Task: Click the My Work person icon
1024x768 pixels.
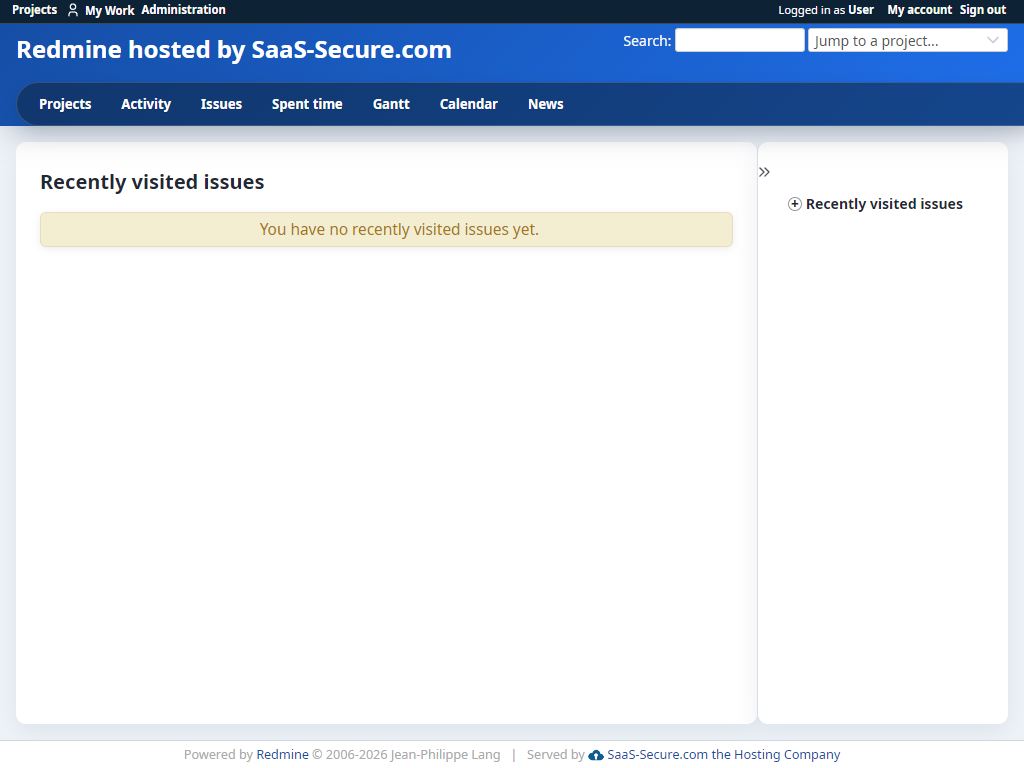Action: [x=73, y=10]
